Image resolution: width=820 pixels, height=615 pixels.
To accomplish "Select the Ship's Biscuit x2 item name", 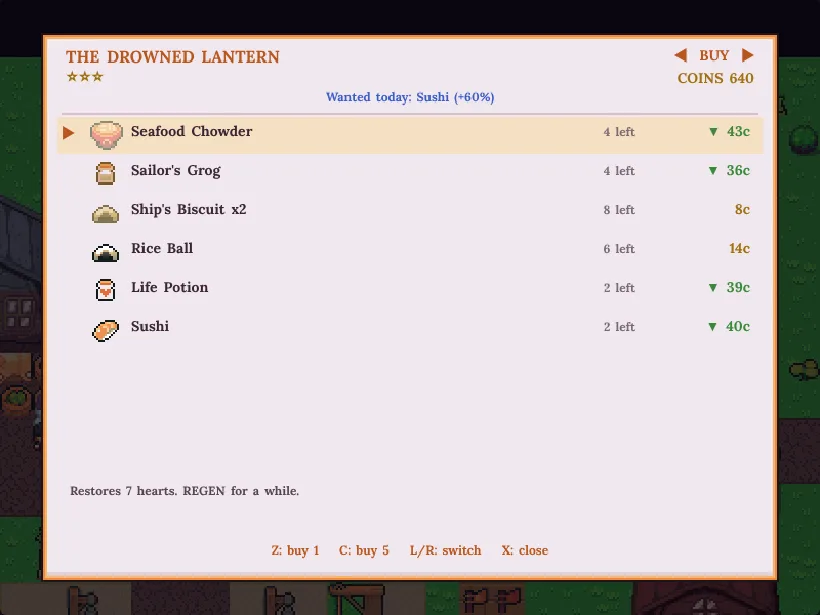I will coord(188,210).
